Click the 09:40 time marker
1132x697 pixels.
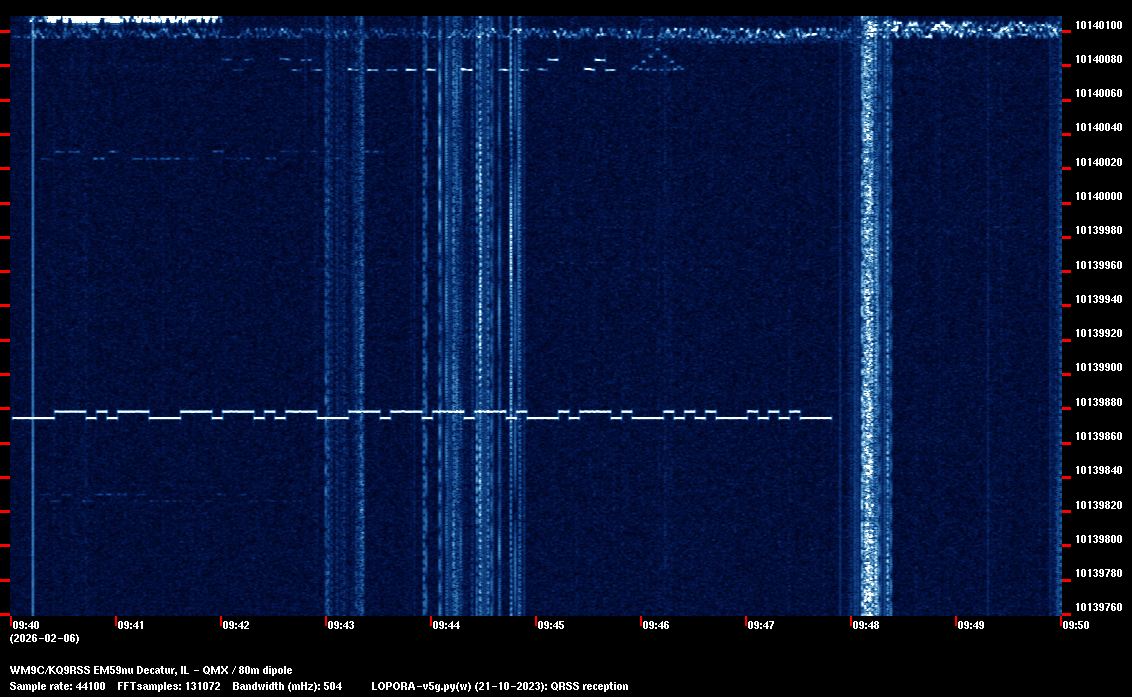coord(25,625)
